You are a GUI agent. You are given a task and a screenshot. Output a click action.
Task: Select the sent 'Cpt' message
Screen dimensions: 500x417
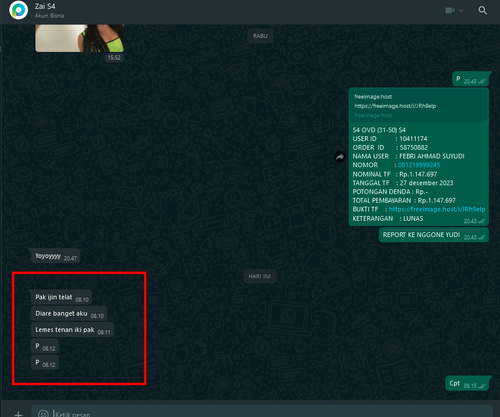click(x=467, y=384)
